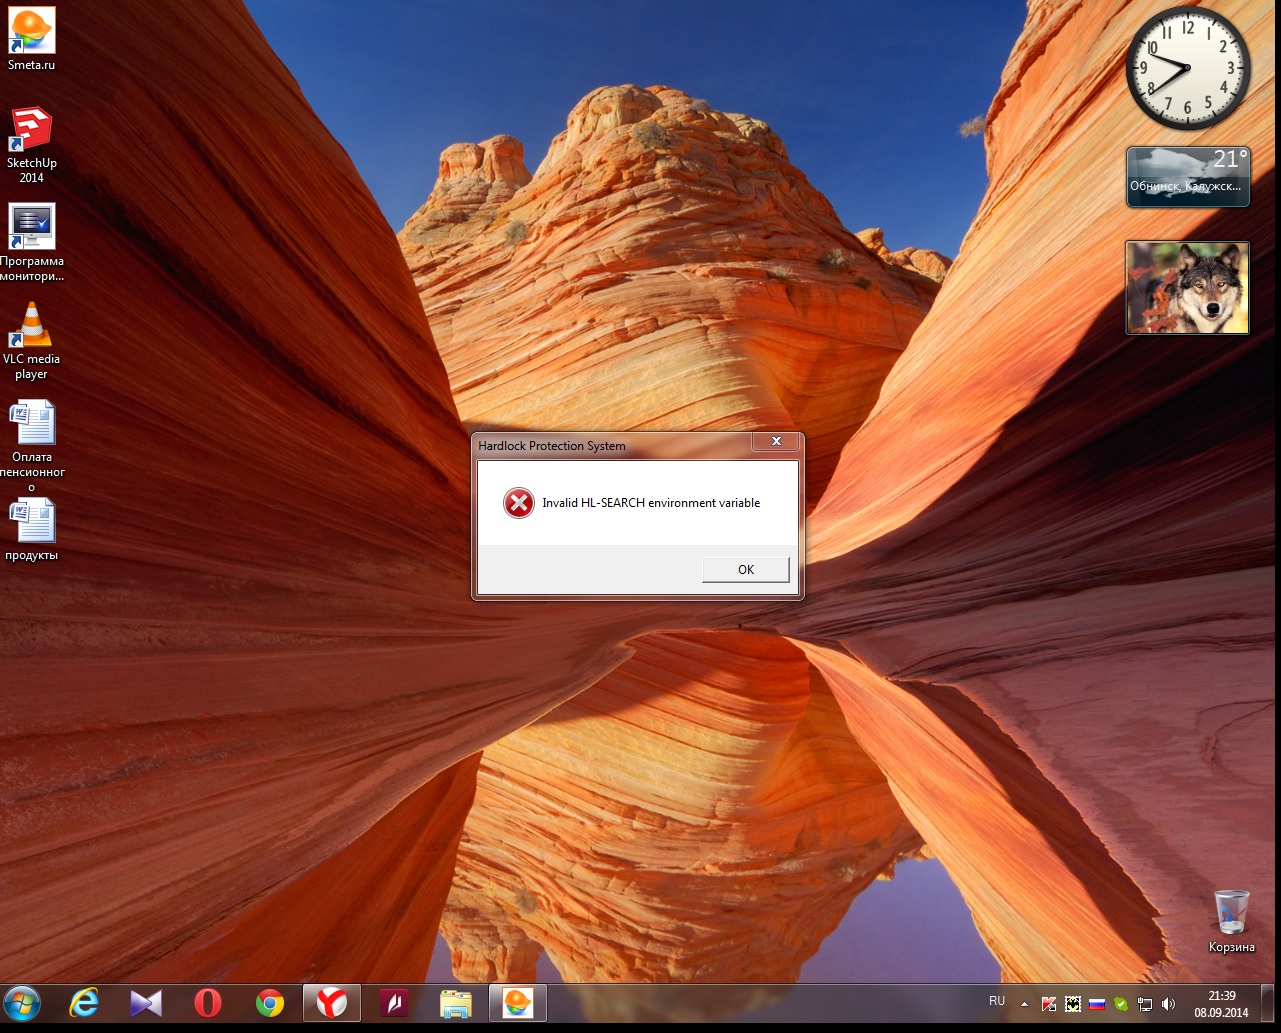
Task: Open the dark red reader app on taskbar
Action: (394, 1003)
